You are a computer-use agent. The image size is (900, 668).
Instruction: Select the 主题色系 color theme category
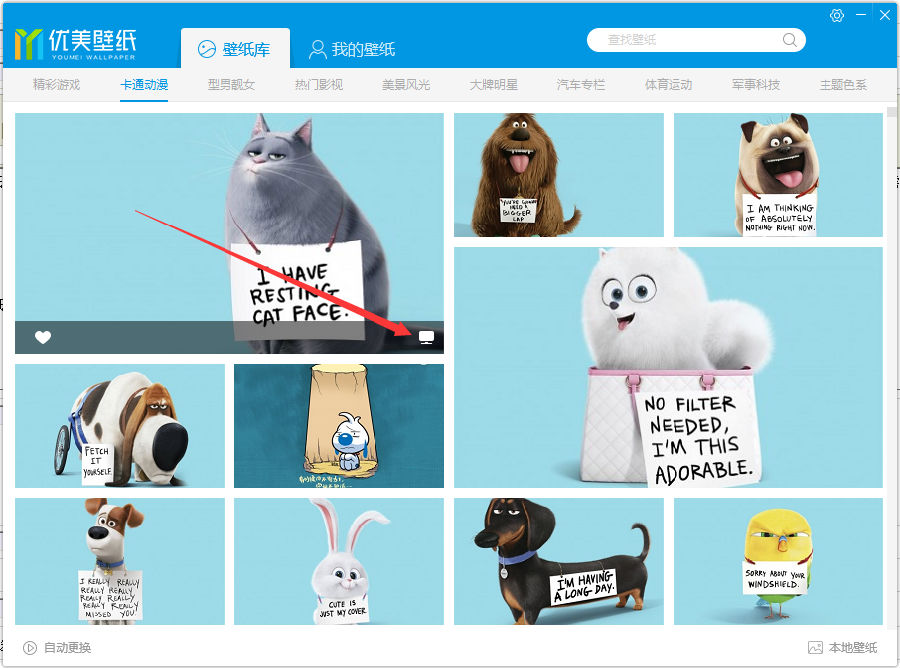tap(843, 85)
